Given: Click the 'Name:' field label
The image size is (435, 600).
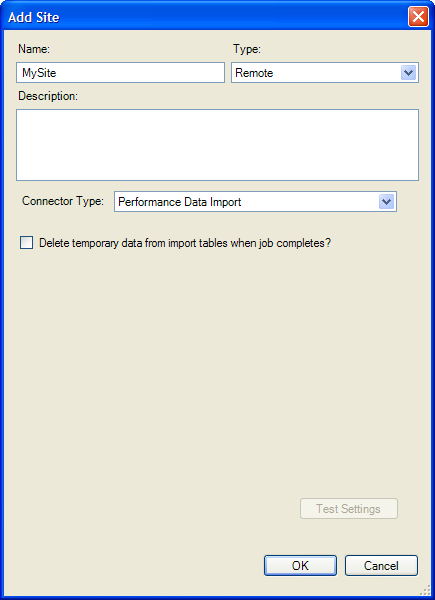Looking at the screenshot, I should click(x=34, y=49).
